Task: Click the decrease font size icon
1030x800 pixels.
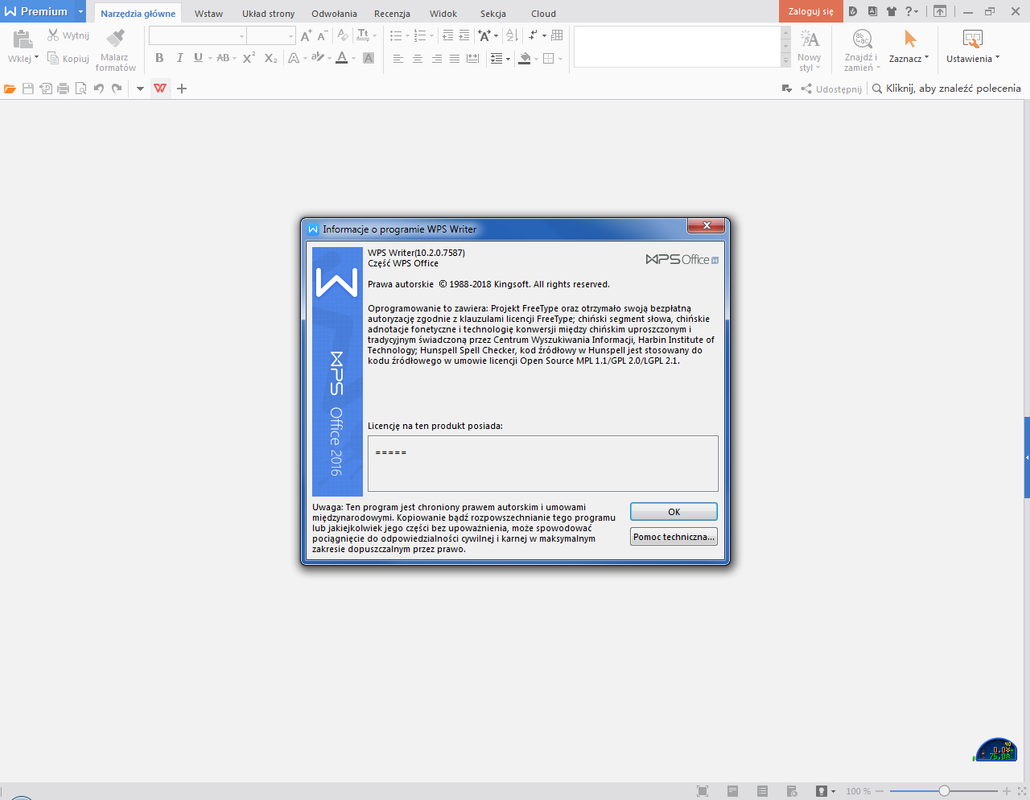Action: point(323,36)
